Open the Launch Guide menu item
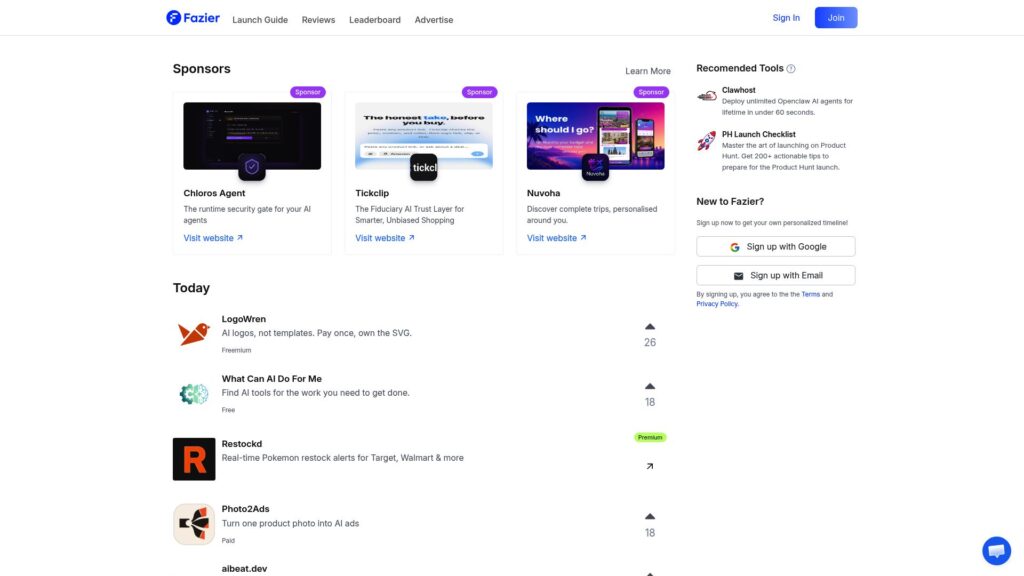The height and width of the screenshot is (576, 1024). (x=260, y=20)
